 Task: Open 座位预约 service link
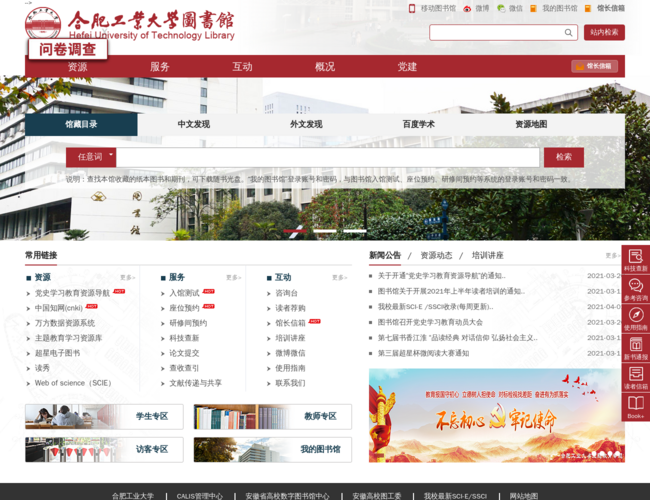184,308
